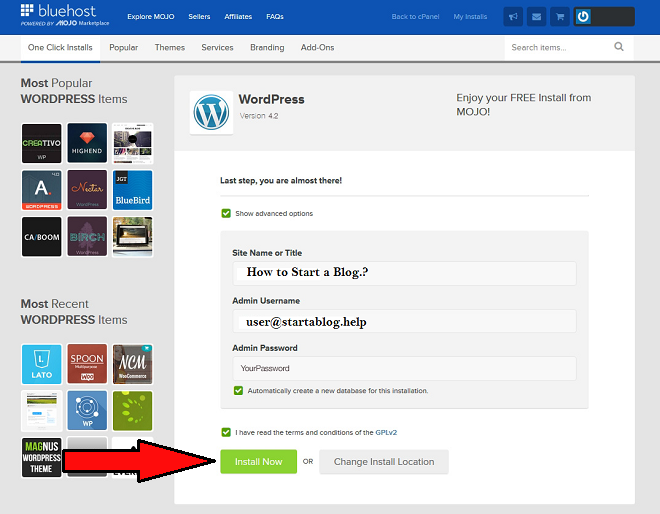Open the laptop photo theme thumbnail
Viewport: 660px width, 514px height.
133,237
